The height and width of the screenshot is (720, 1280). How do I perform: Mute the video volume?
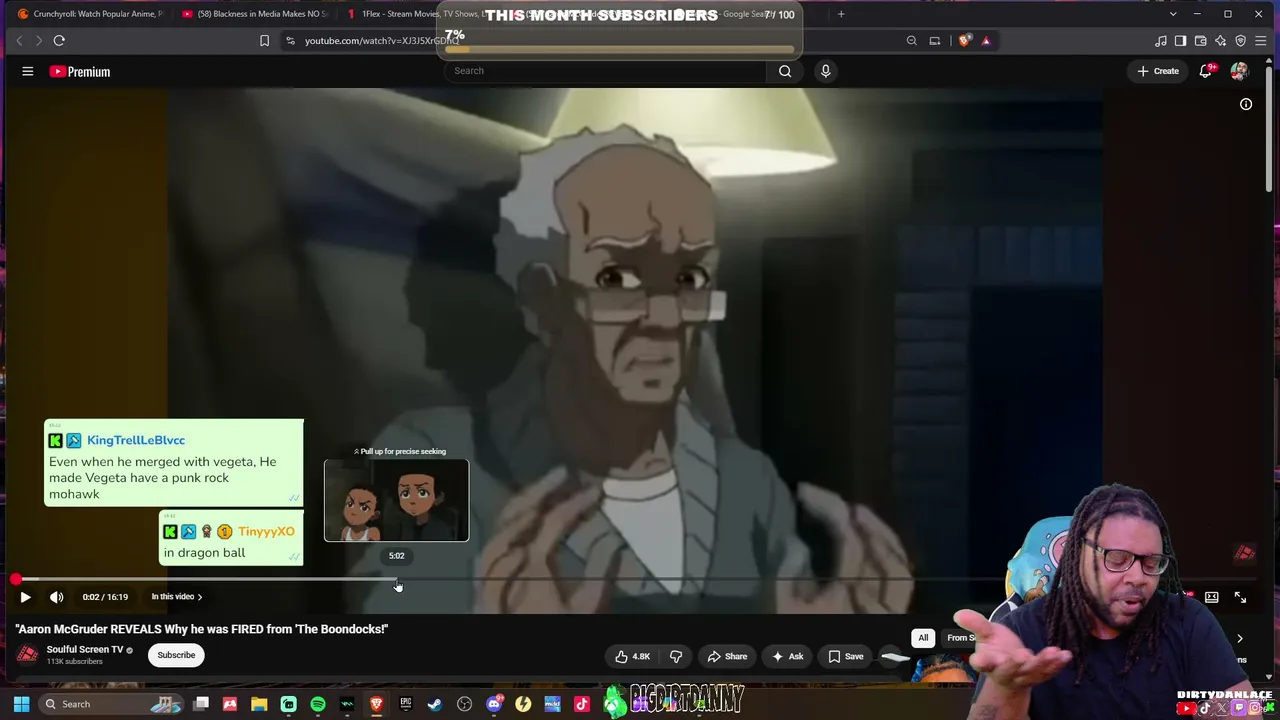[x=57, y=597]
